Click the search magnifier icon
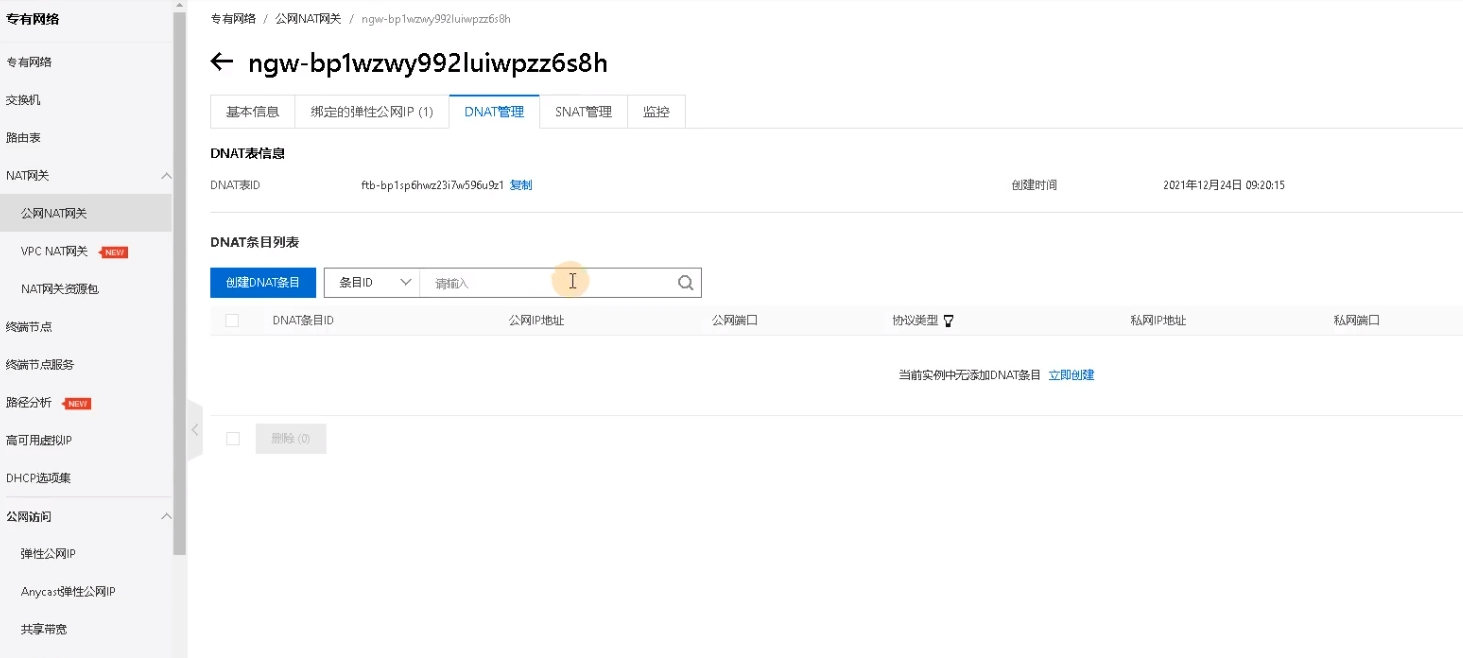Image resolution: width=1463 pixels, height=658 pixels. [x=685, y=282]
